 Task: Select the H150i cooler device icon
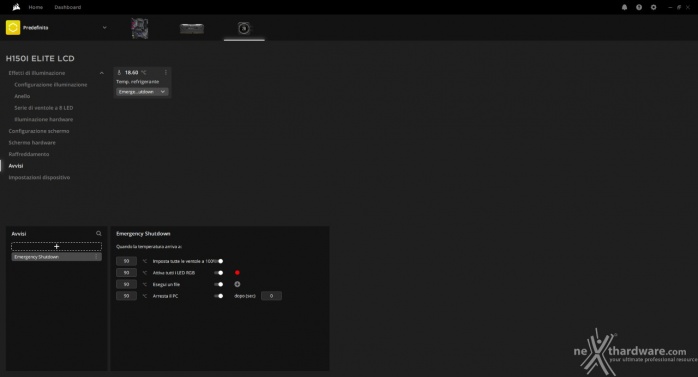(x=244, y=28)
